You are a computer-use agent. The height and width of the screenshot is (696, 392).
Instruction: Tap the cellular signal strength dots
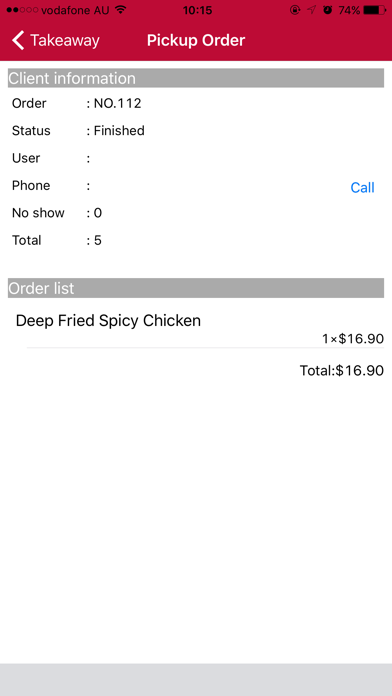coord(23,10)
